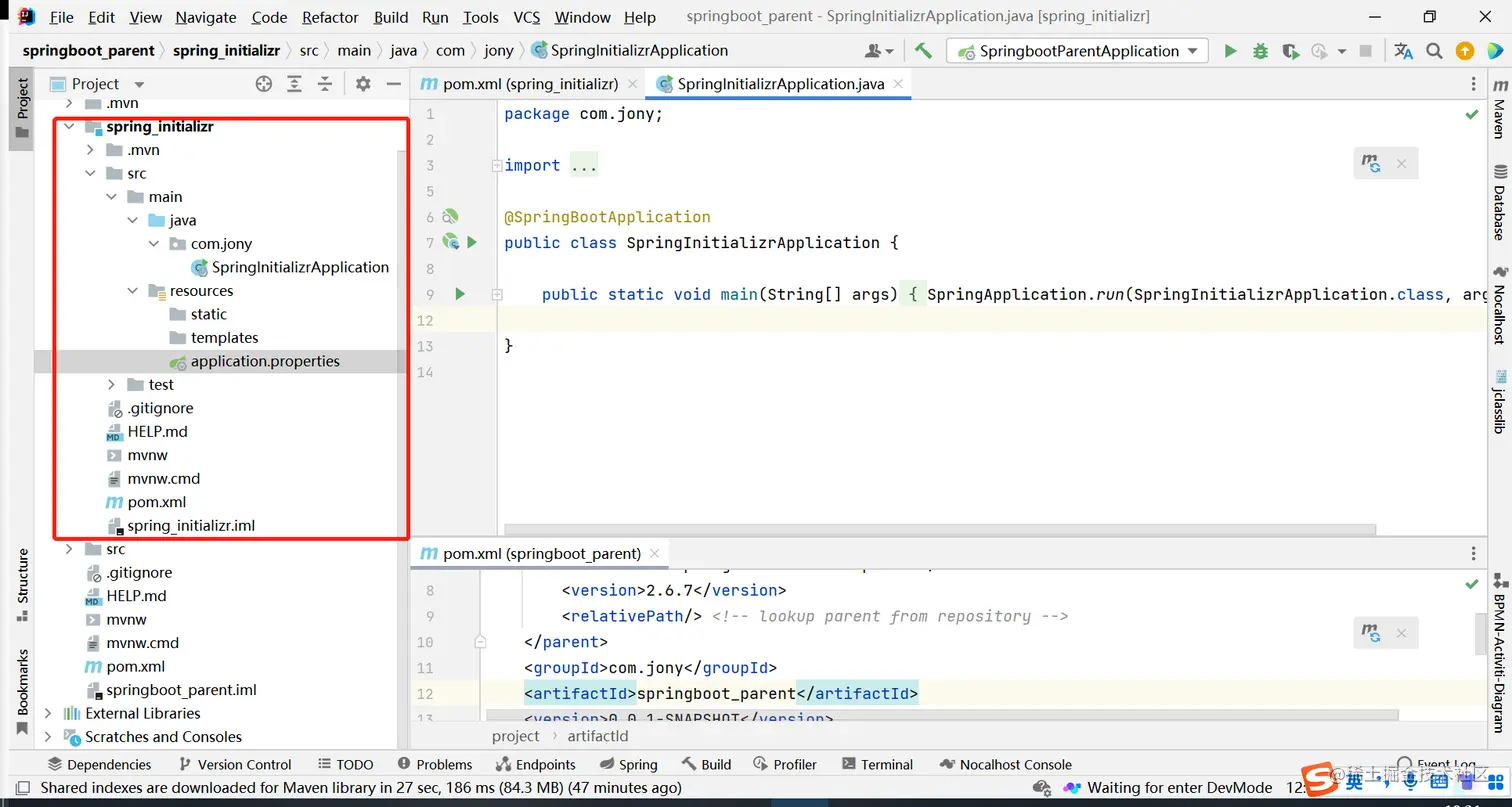Expand External Libraries node

pyautogui.click(x=47, y=713)
